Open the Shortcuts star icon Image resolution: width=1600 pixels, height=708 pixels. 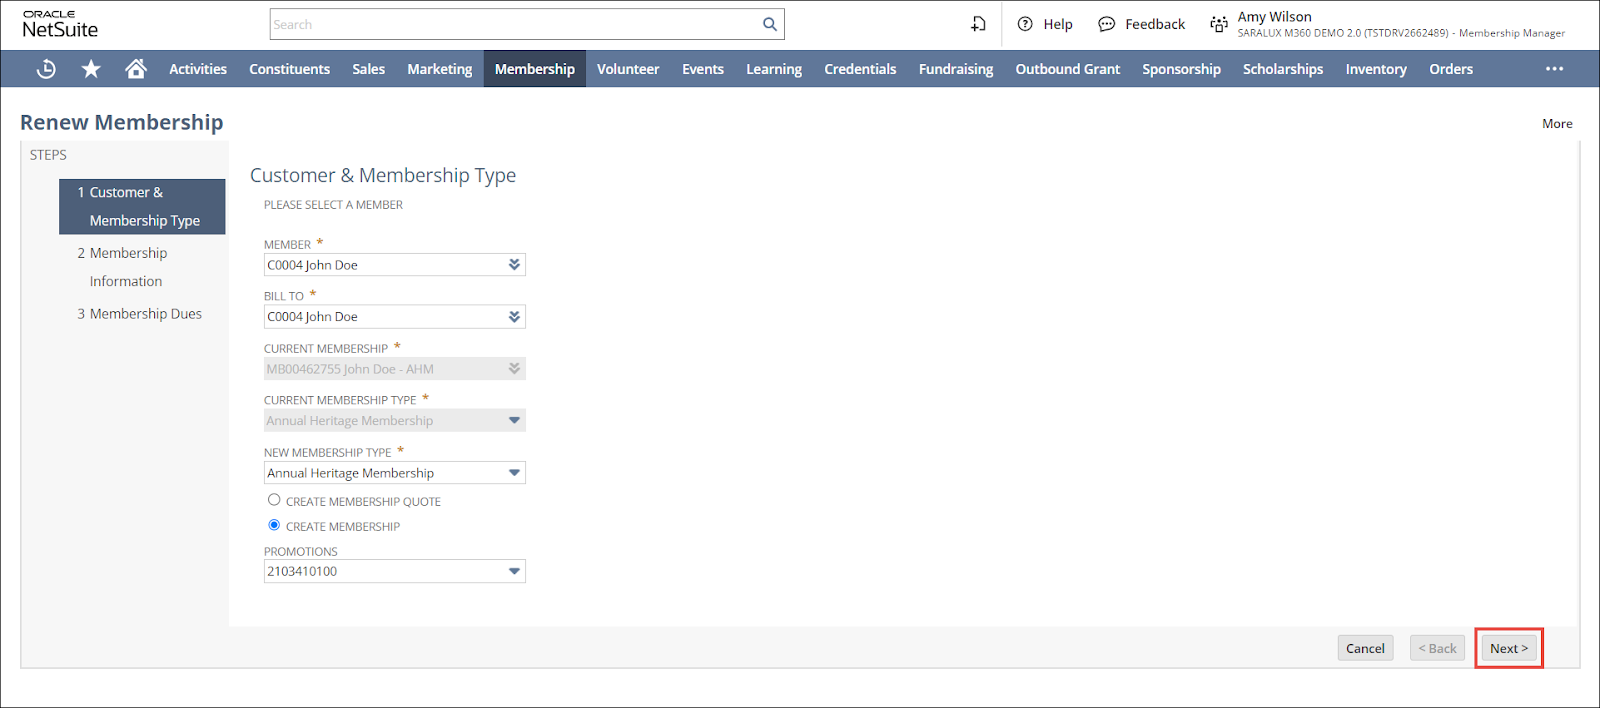[91, 69]
